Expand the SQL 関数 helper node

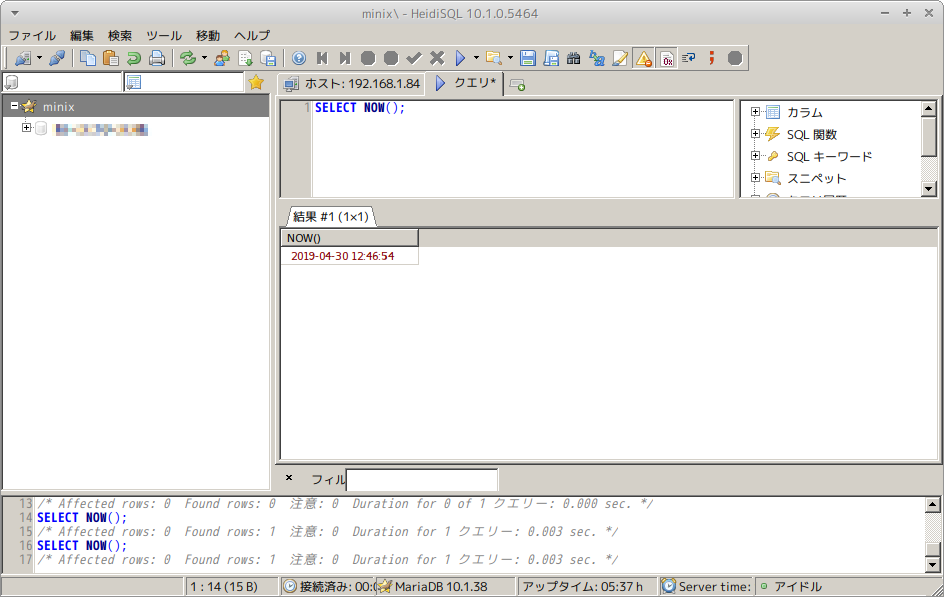tap(756, 134)
